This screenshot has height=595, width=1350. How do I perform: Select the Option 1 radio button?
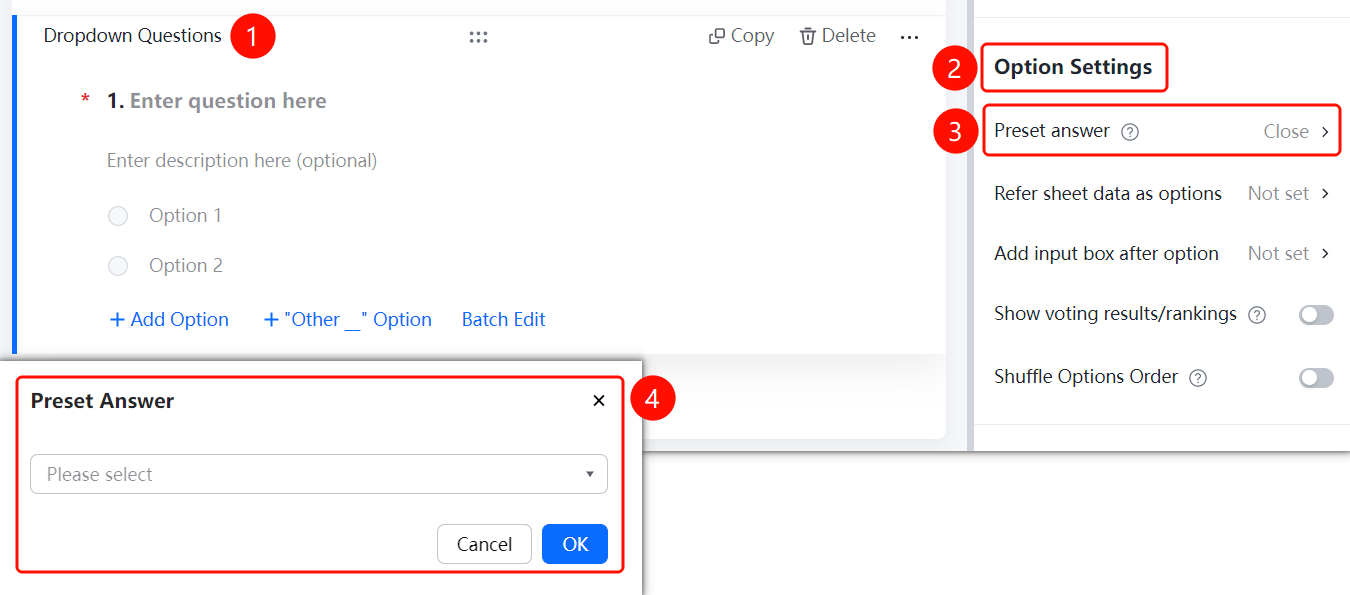coord(118,216)
